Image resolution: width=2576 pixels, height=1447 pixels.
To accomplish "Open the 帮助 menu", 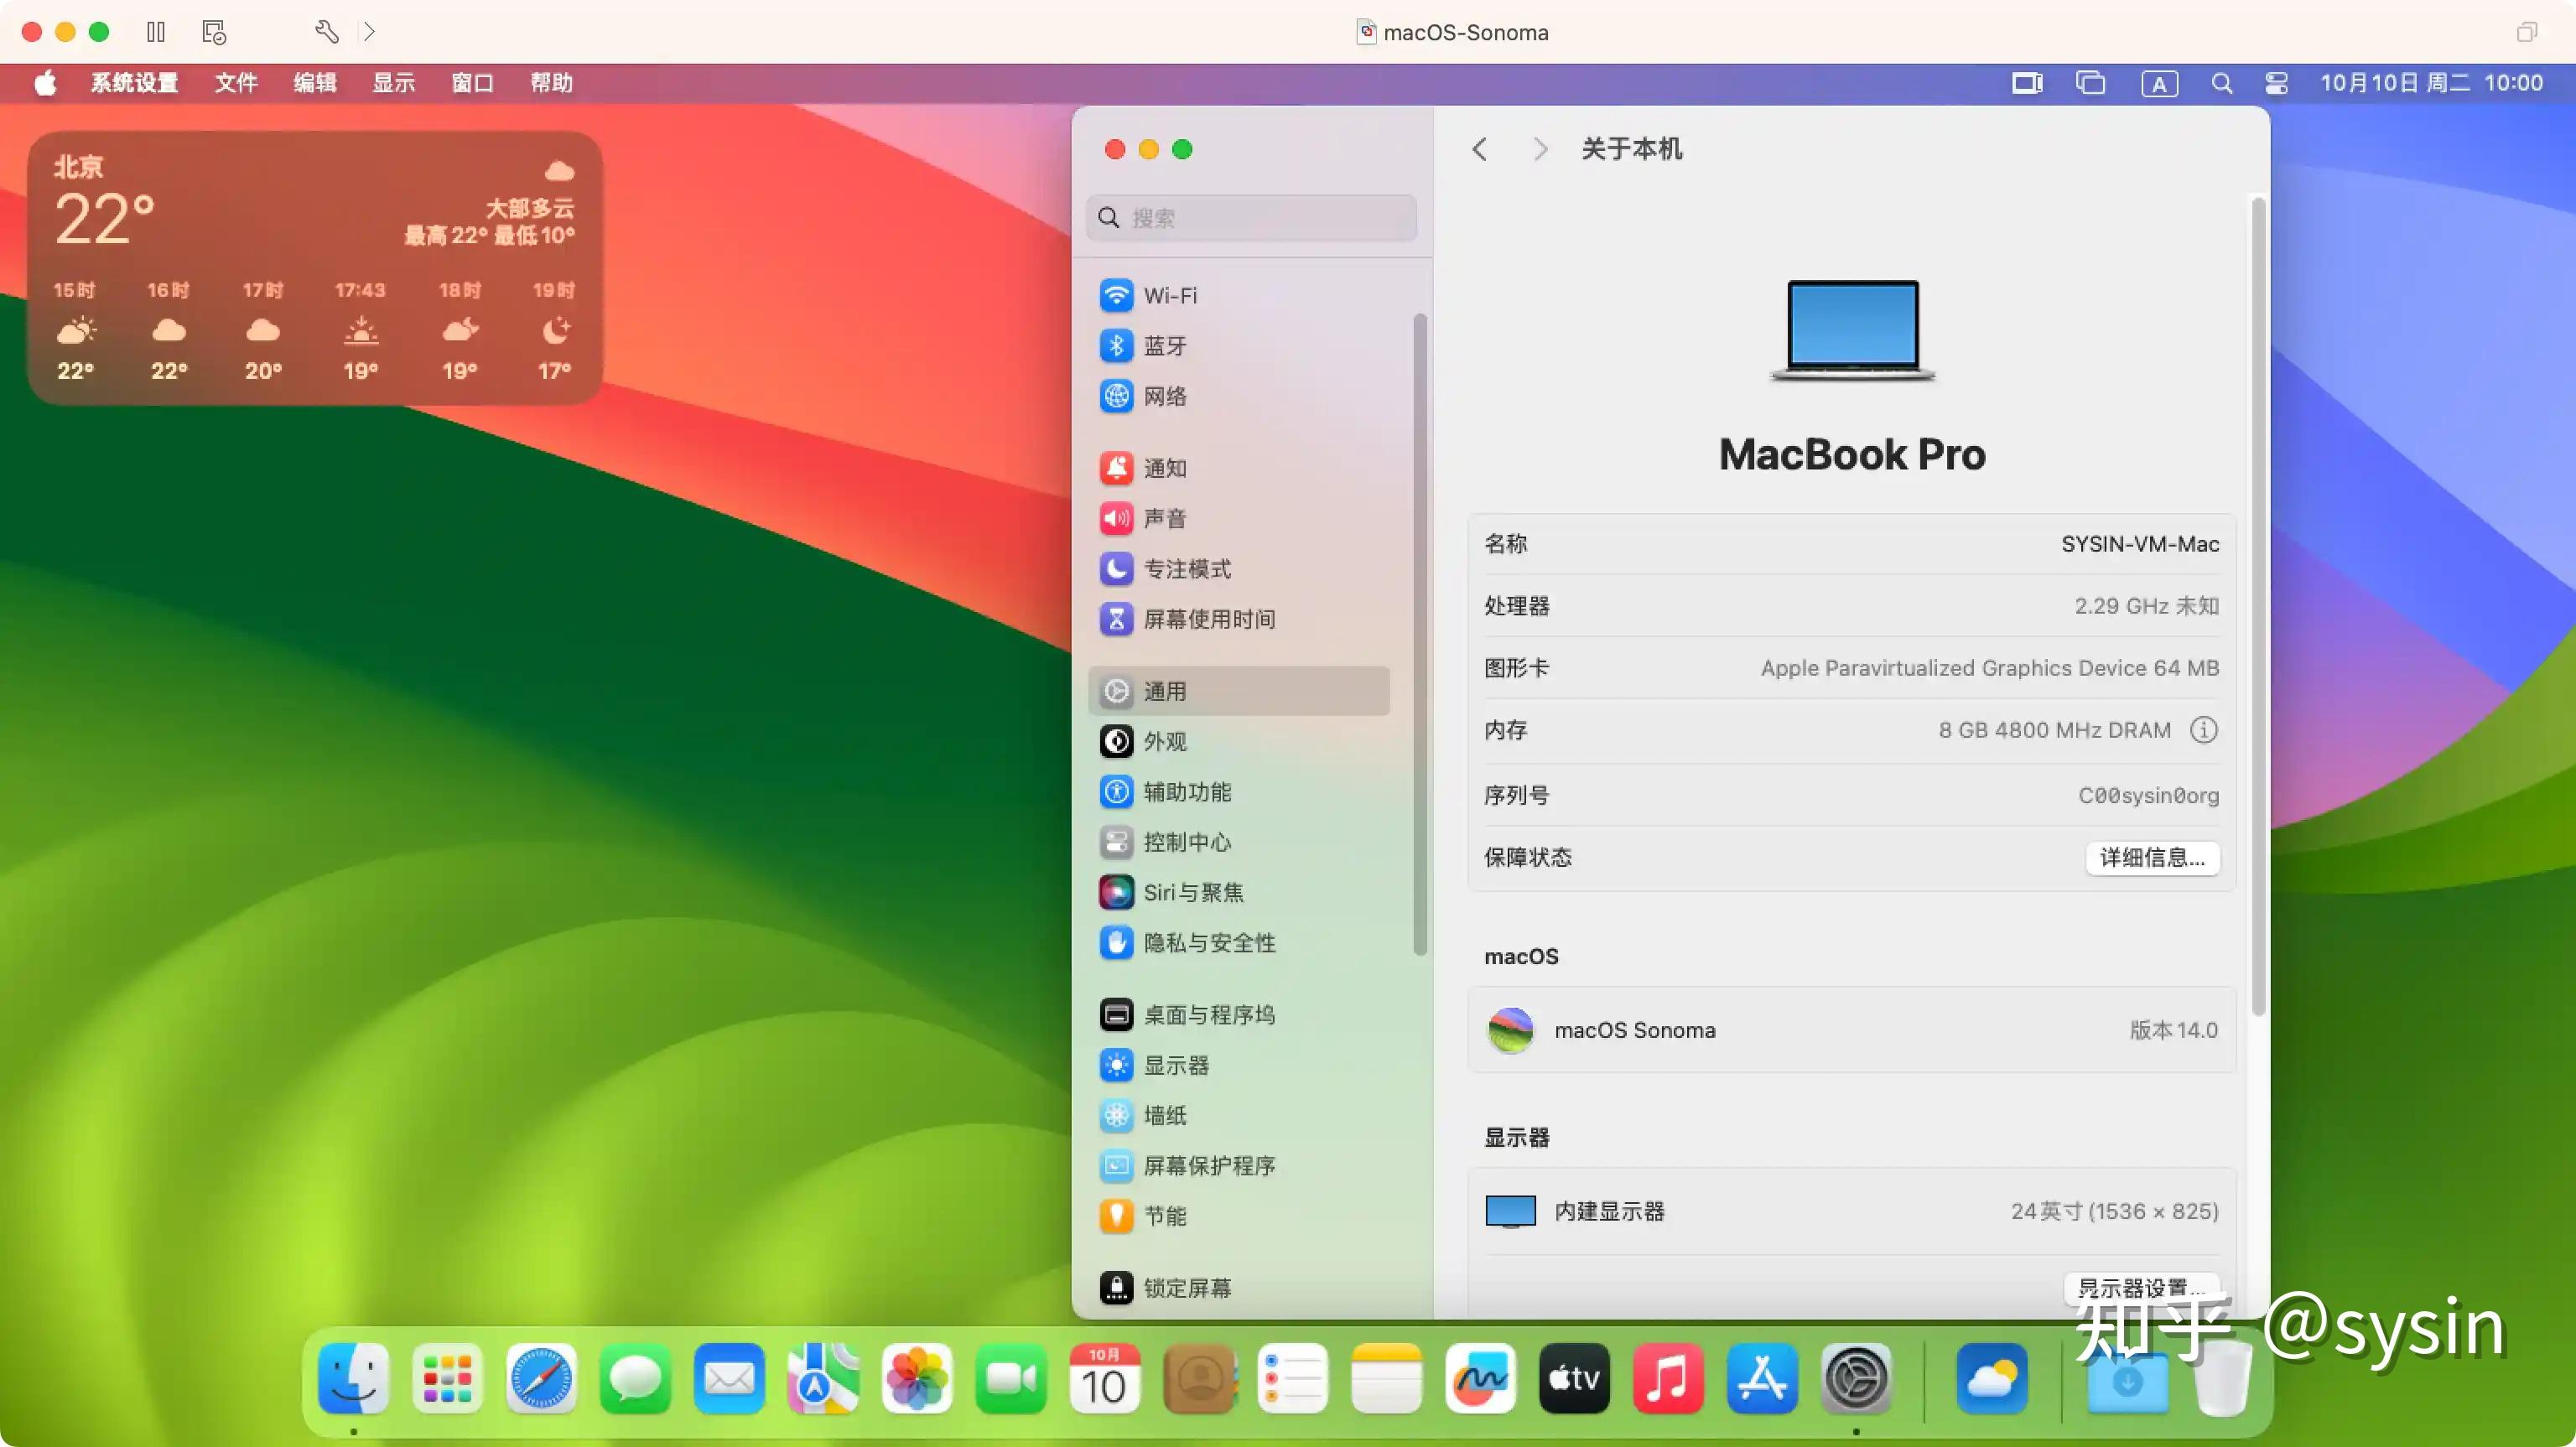I will pyautogui.click(x=550, y=83).
